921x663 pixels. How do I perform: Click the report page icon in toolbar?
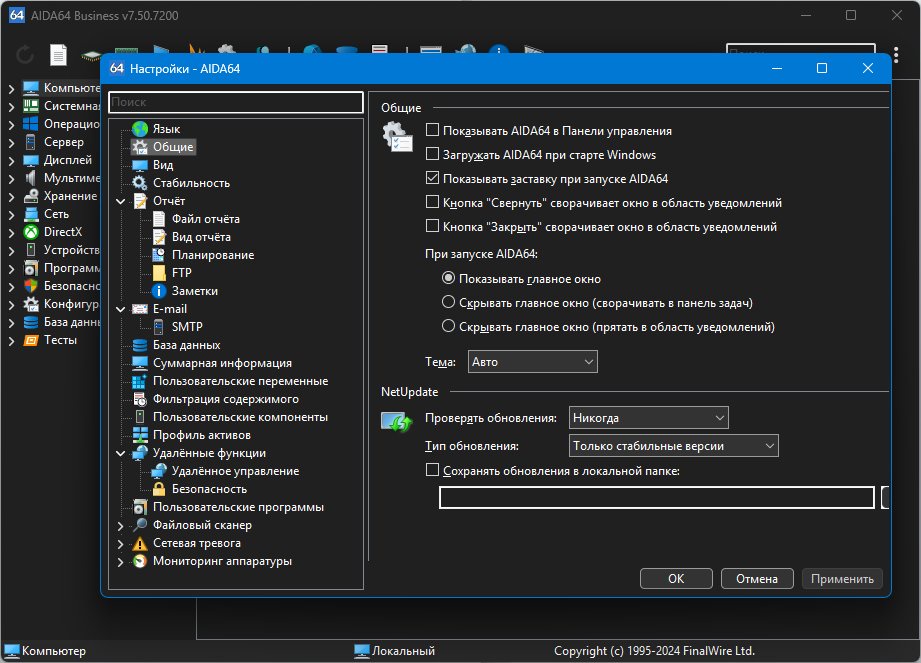(x=58, y=55)
